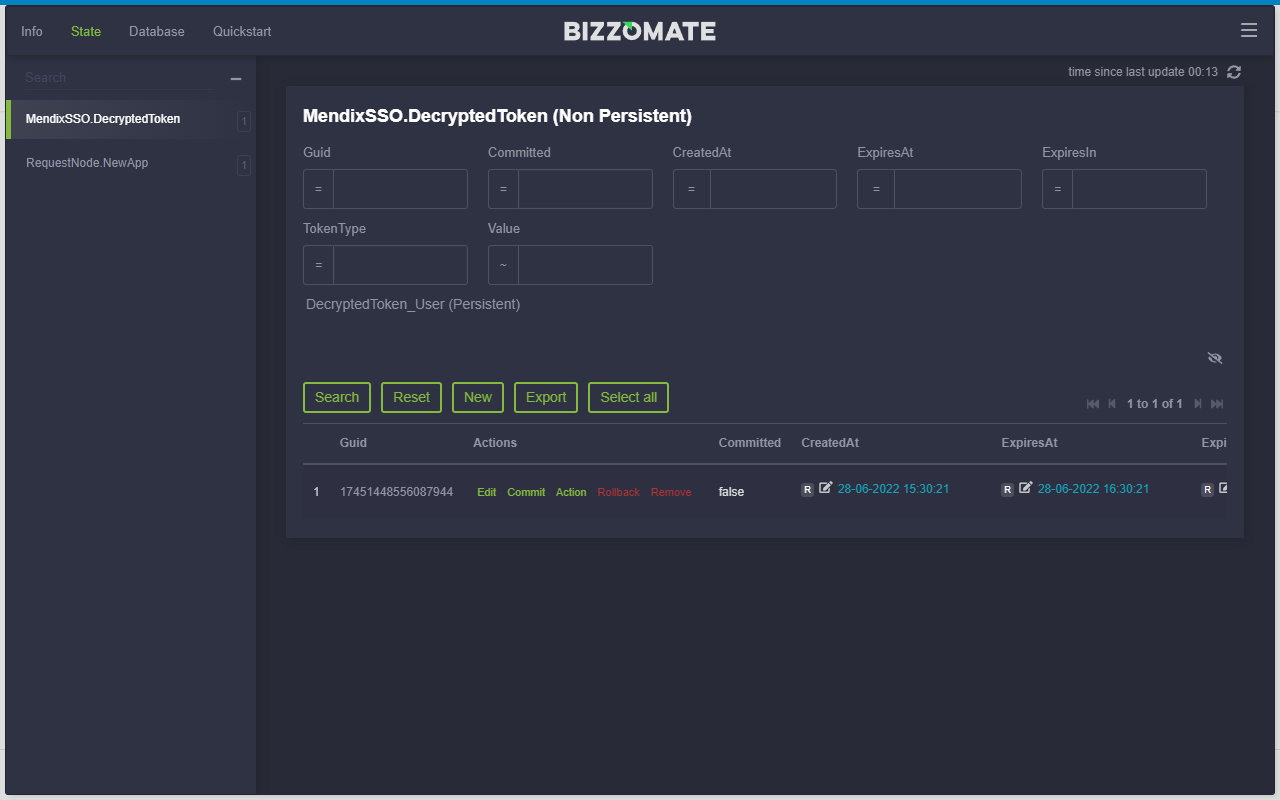Click the R badge in ExpiresAt cell

pos(1008,490)
